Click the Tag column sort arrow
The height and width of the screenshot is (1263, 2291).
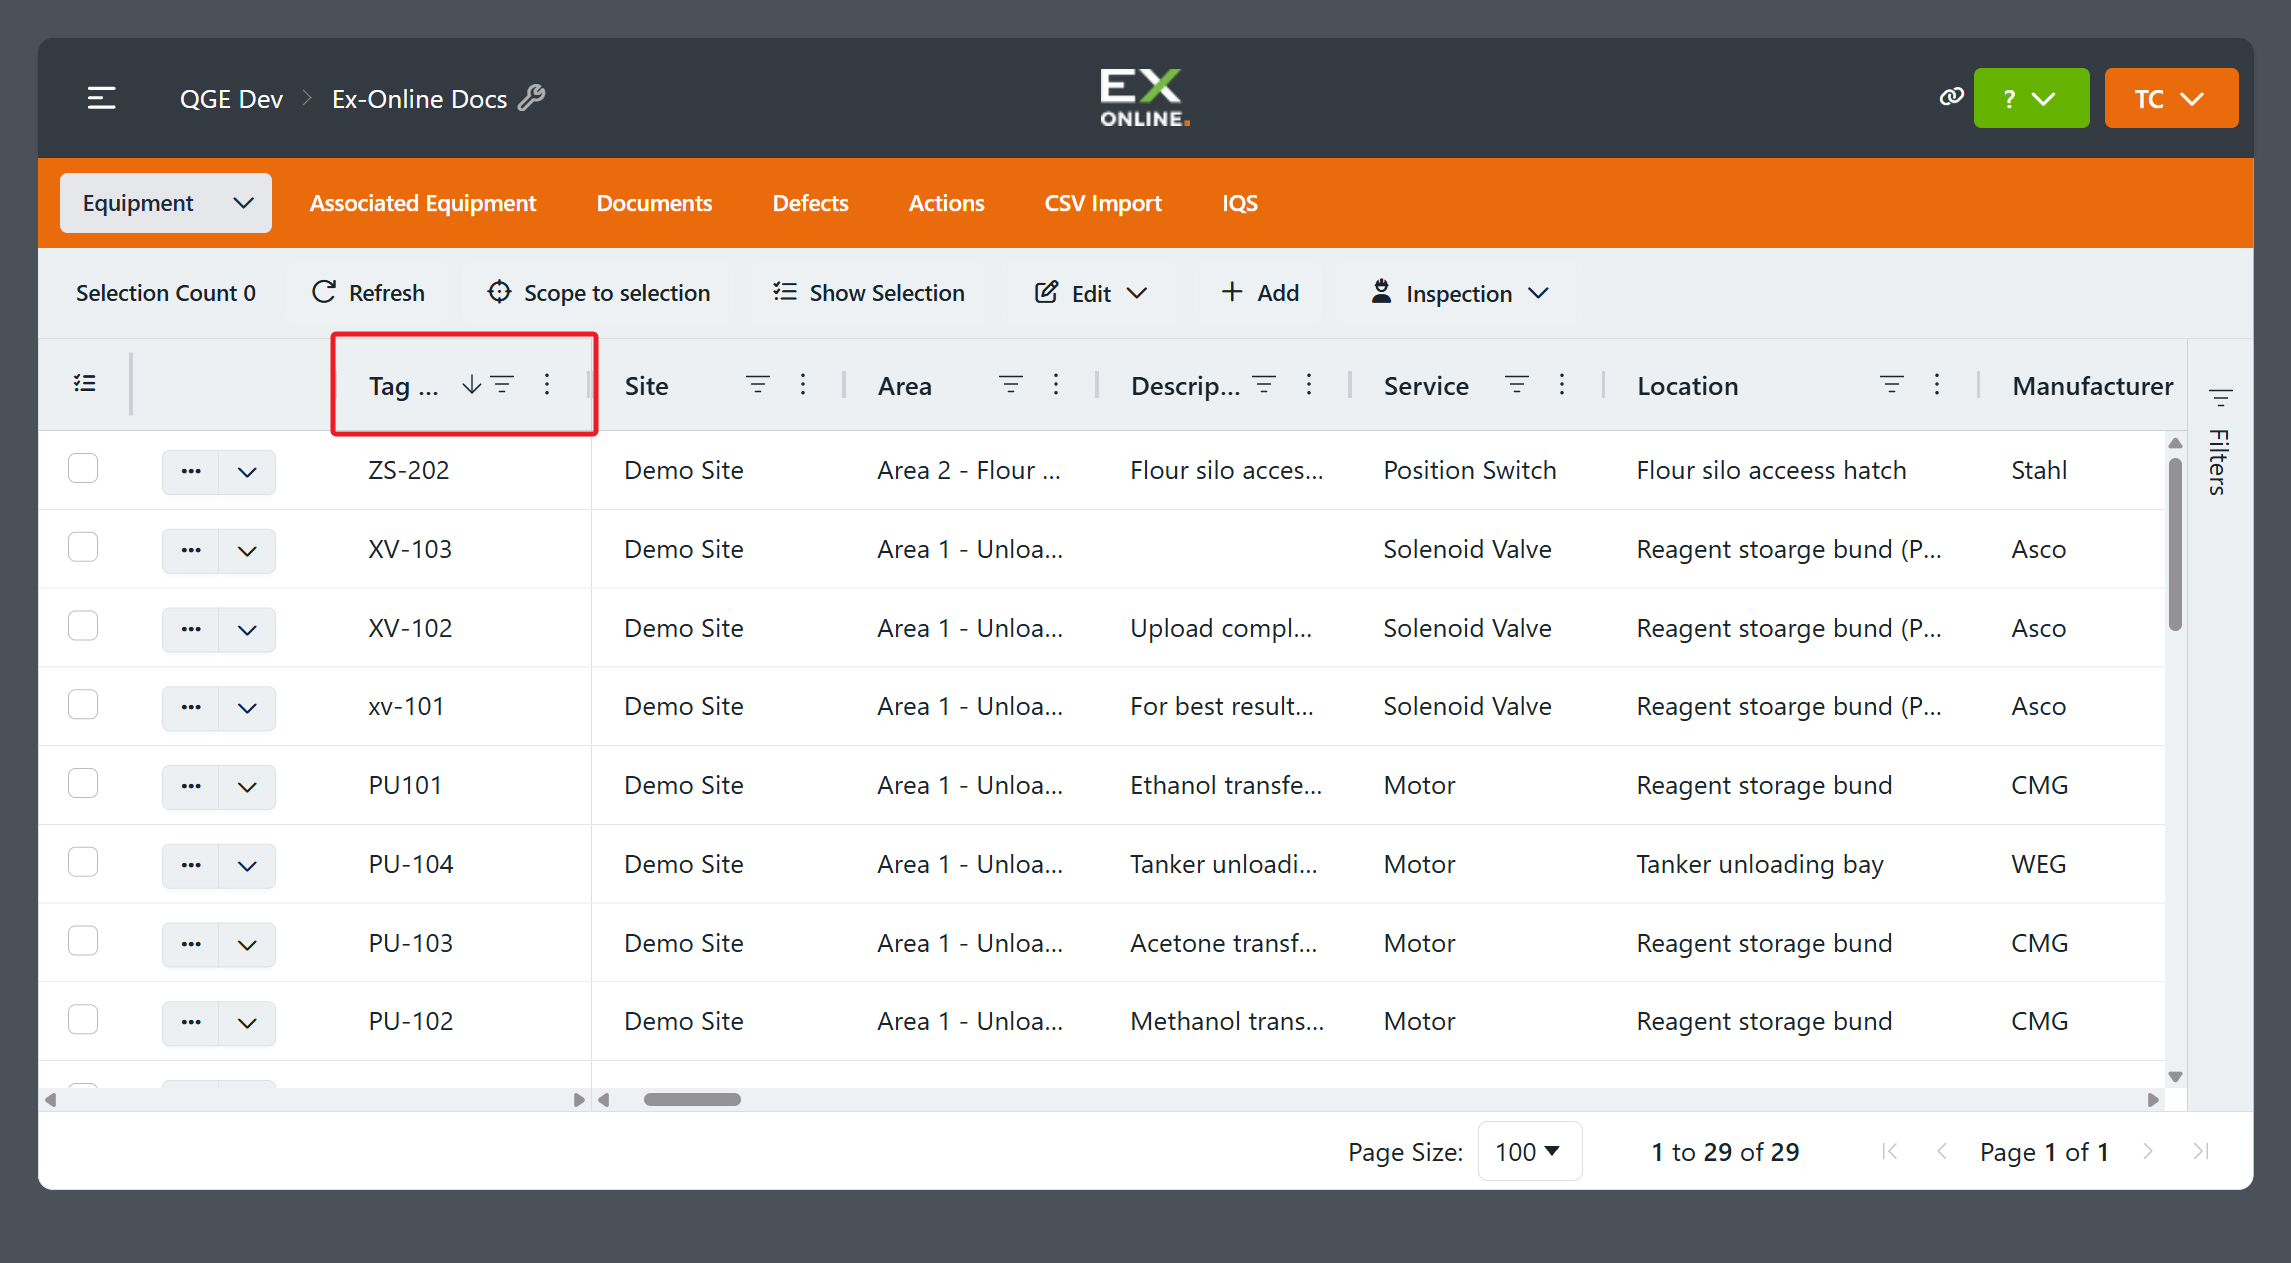pos(471,385)
